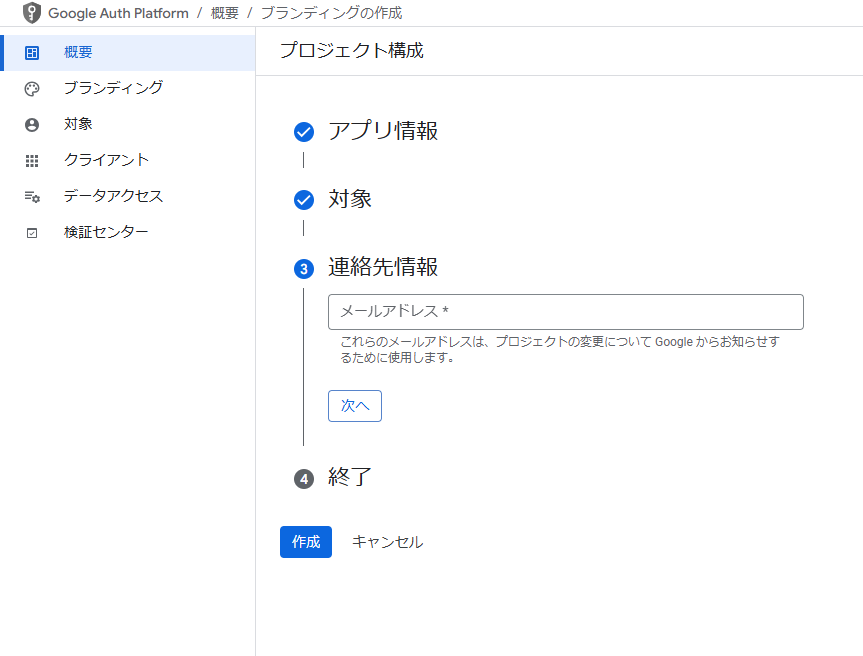This screenshot has height=656, width=863.
Task: Focus the メールアドレス input field
Action: (565, 312)
